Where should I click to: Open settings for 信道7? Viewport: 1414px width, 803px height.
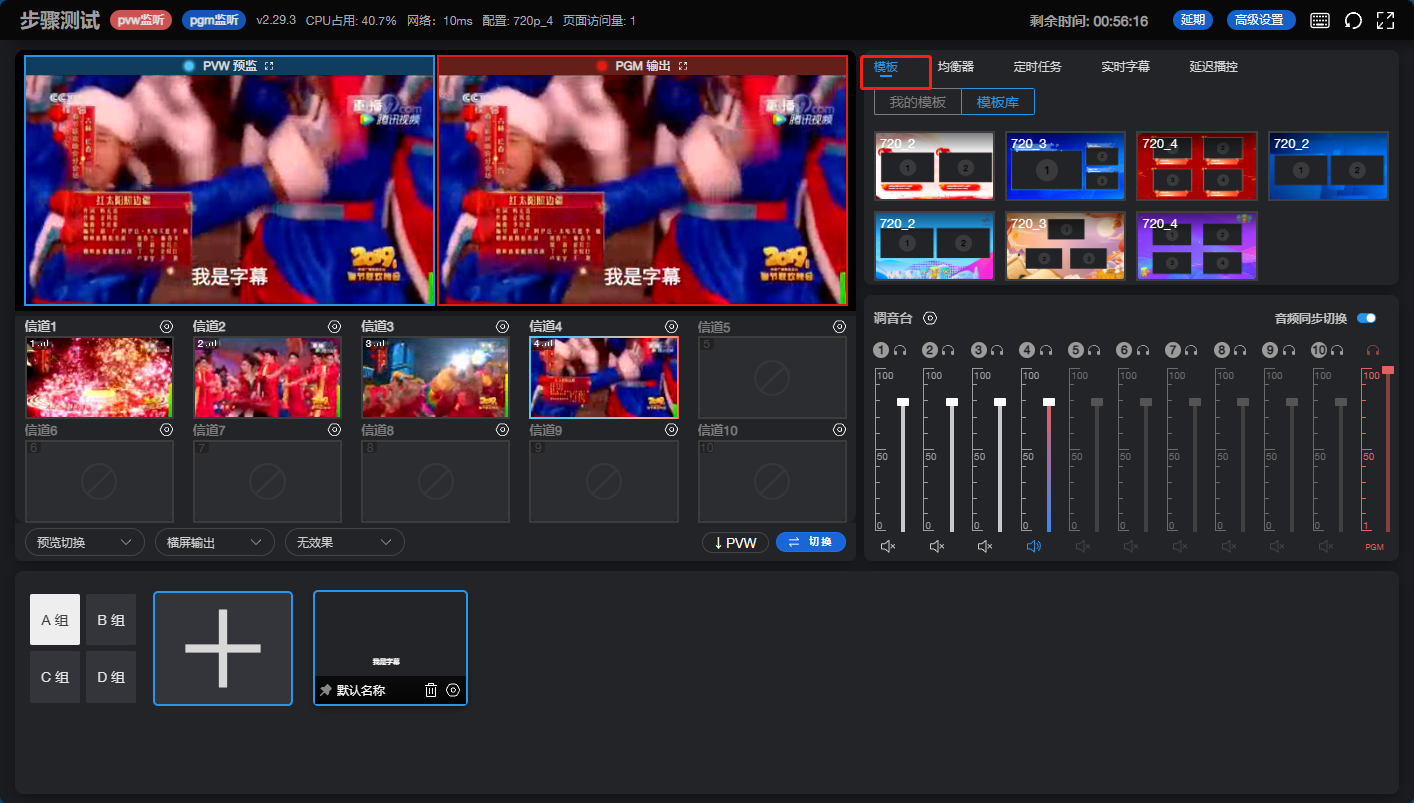click(335, 429)
